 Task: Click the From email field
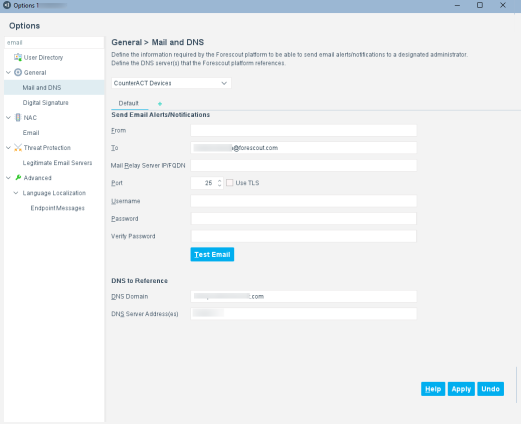click(303, 130)
